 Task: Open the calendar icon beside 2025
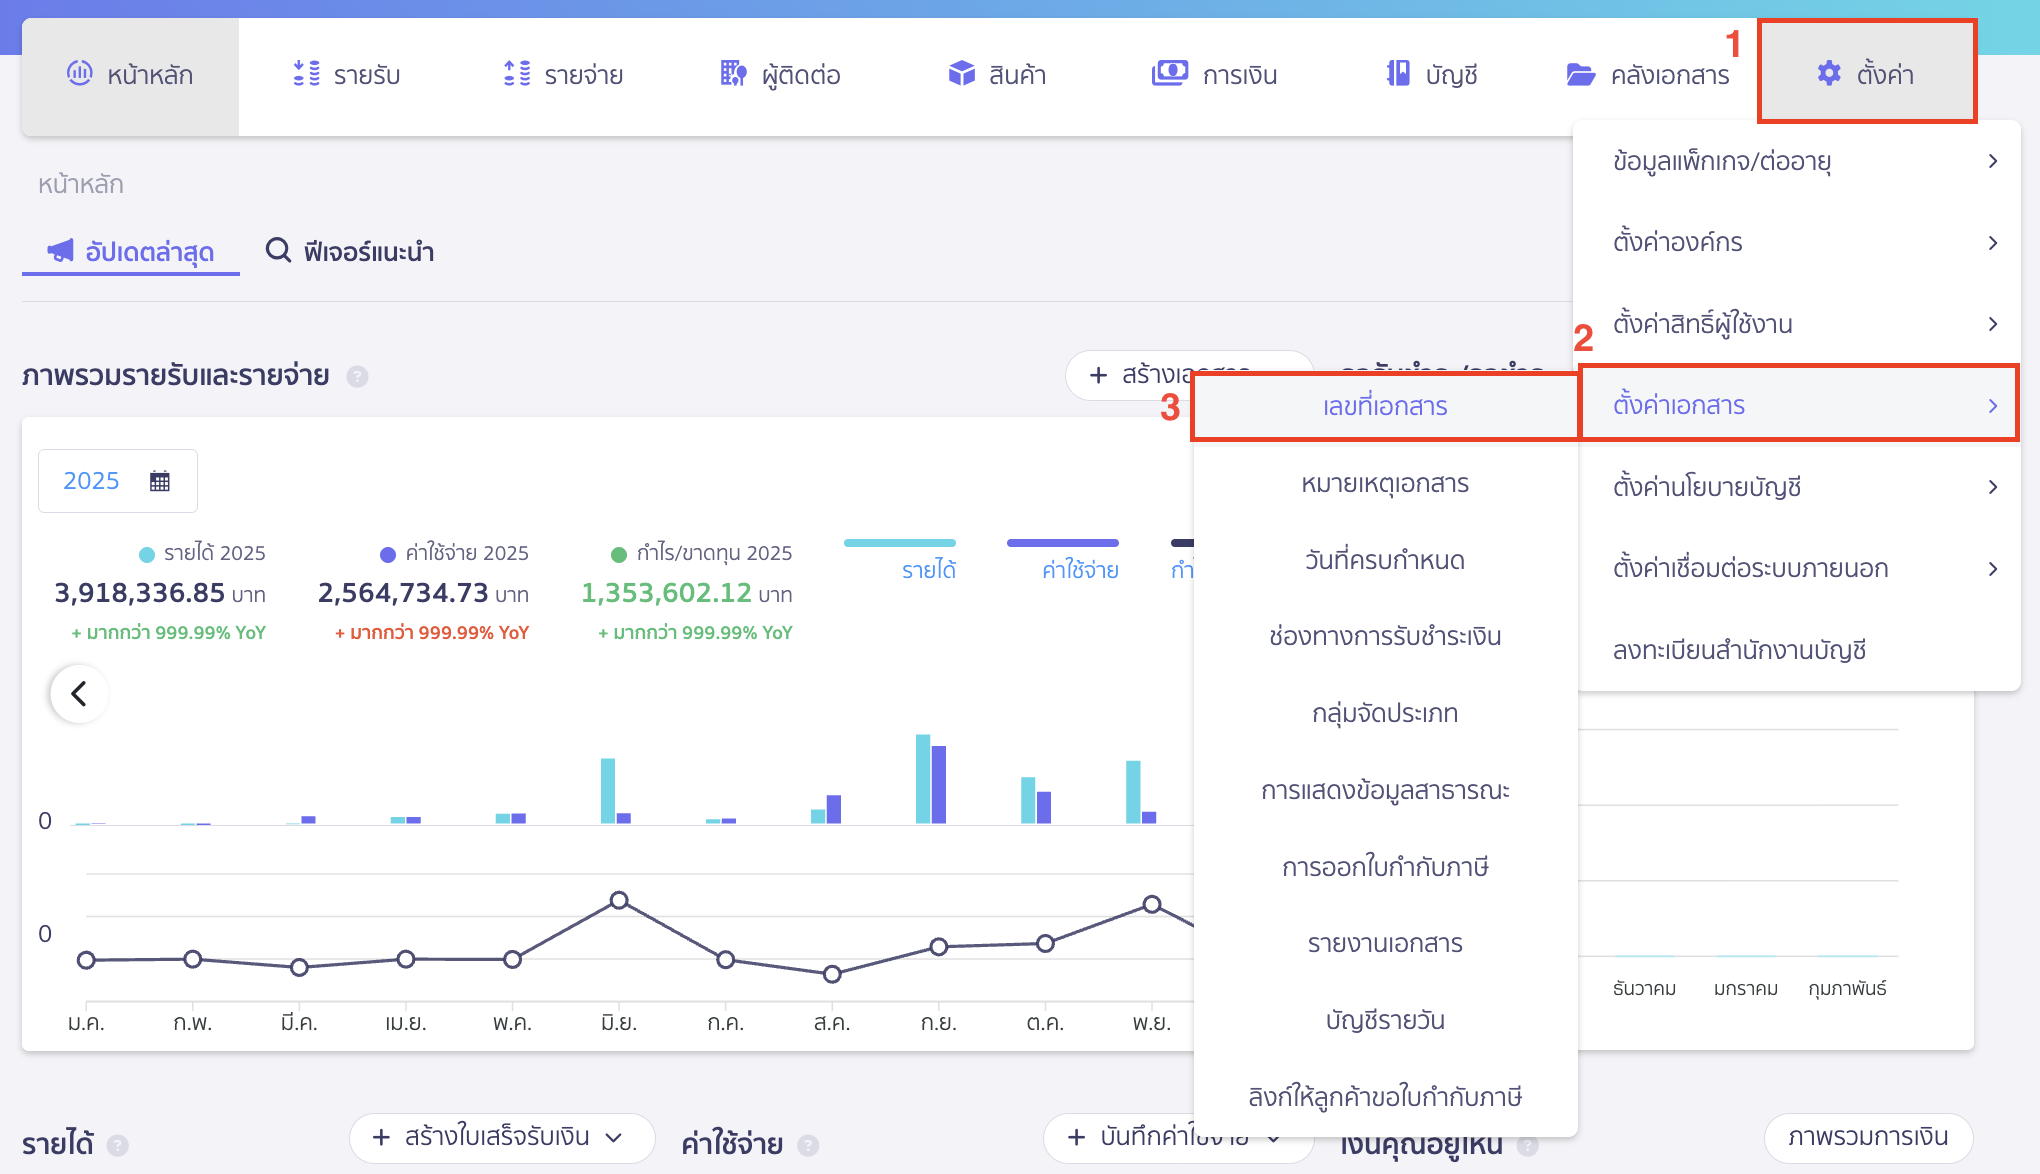158,480
